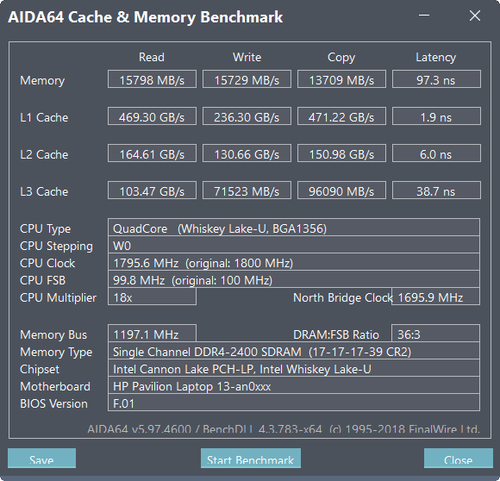The width and height of the screenshot is (500, 481).
Task: Click the CPU Multiplier 18x field
Action: tap(152, 297)
